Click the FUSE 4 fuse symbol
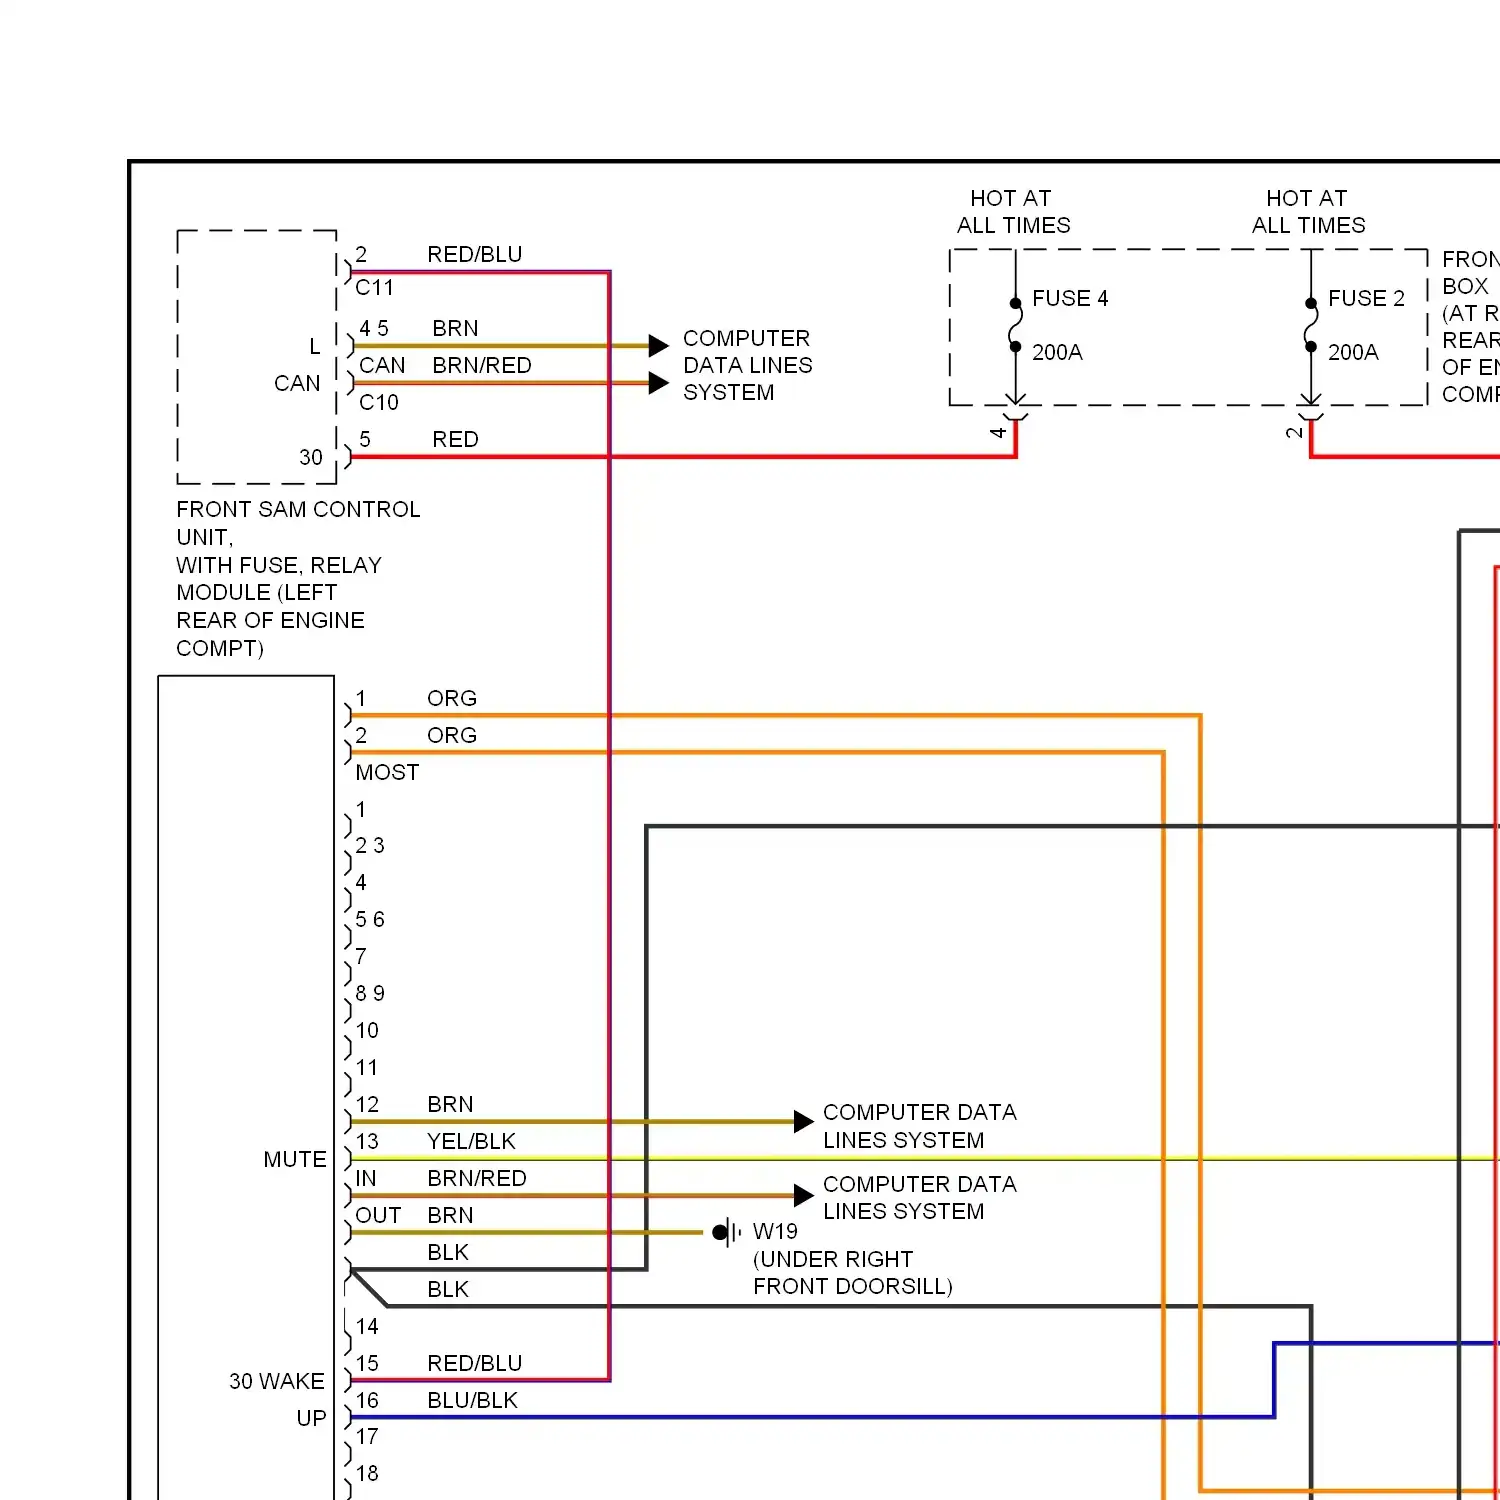 point(1015,325)
